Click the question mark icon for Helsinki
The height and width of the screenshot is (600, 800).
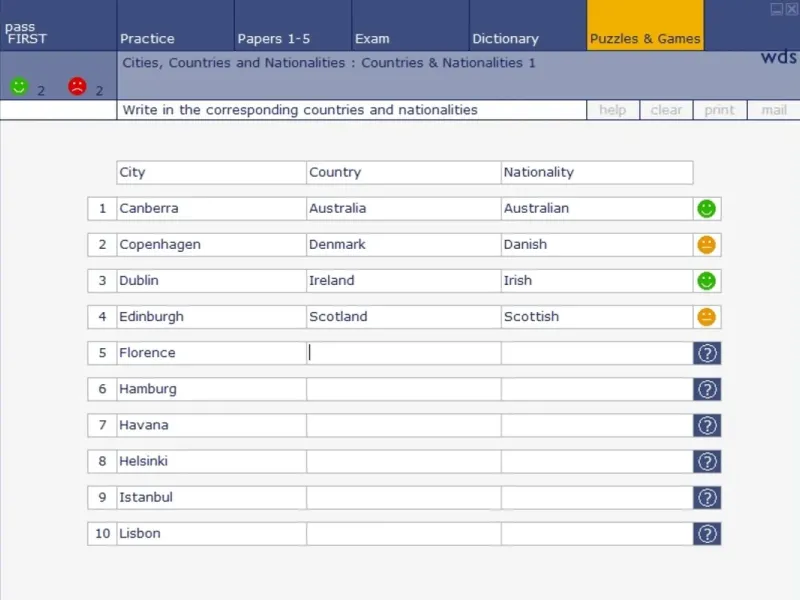(x=707, y=461)
